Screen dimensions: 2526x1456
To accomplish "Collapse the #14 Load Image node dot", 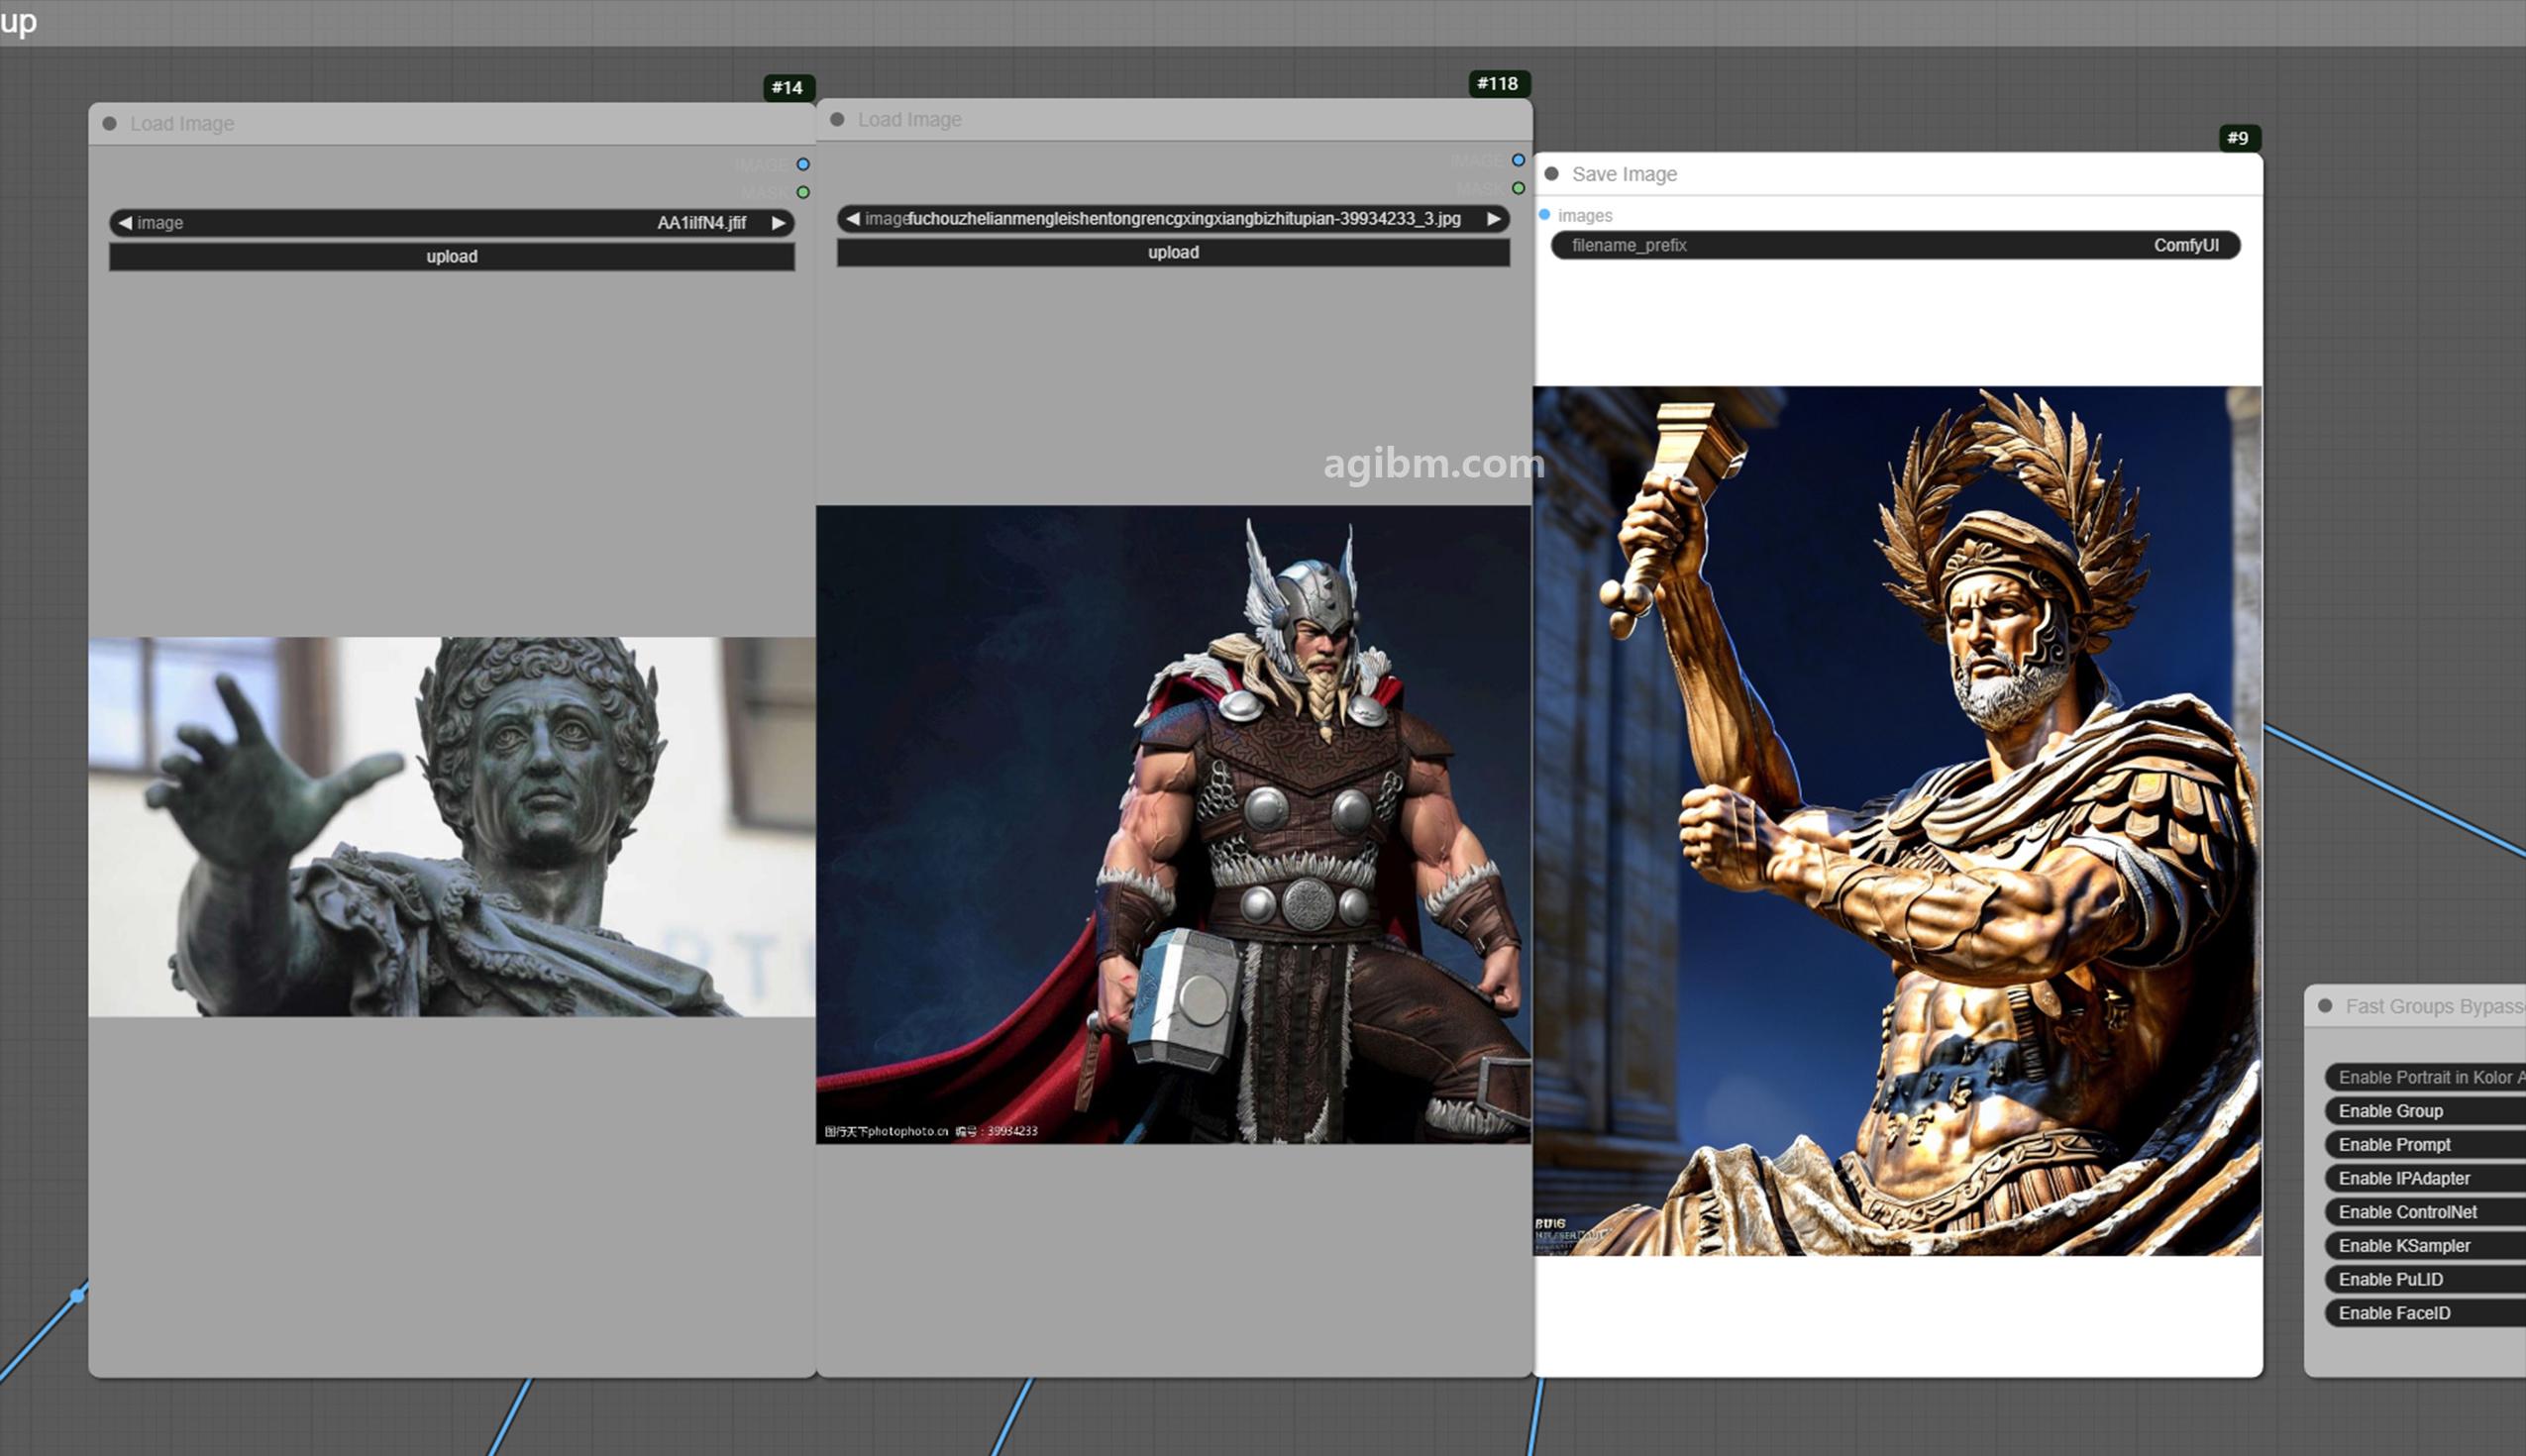I will [110, 124].
